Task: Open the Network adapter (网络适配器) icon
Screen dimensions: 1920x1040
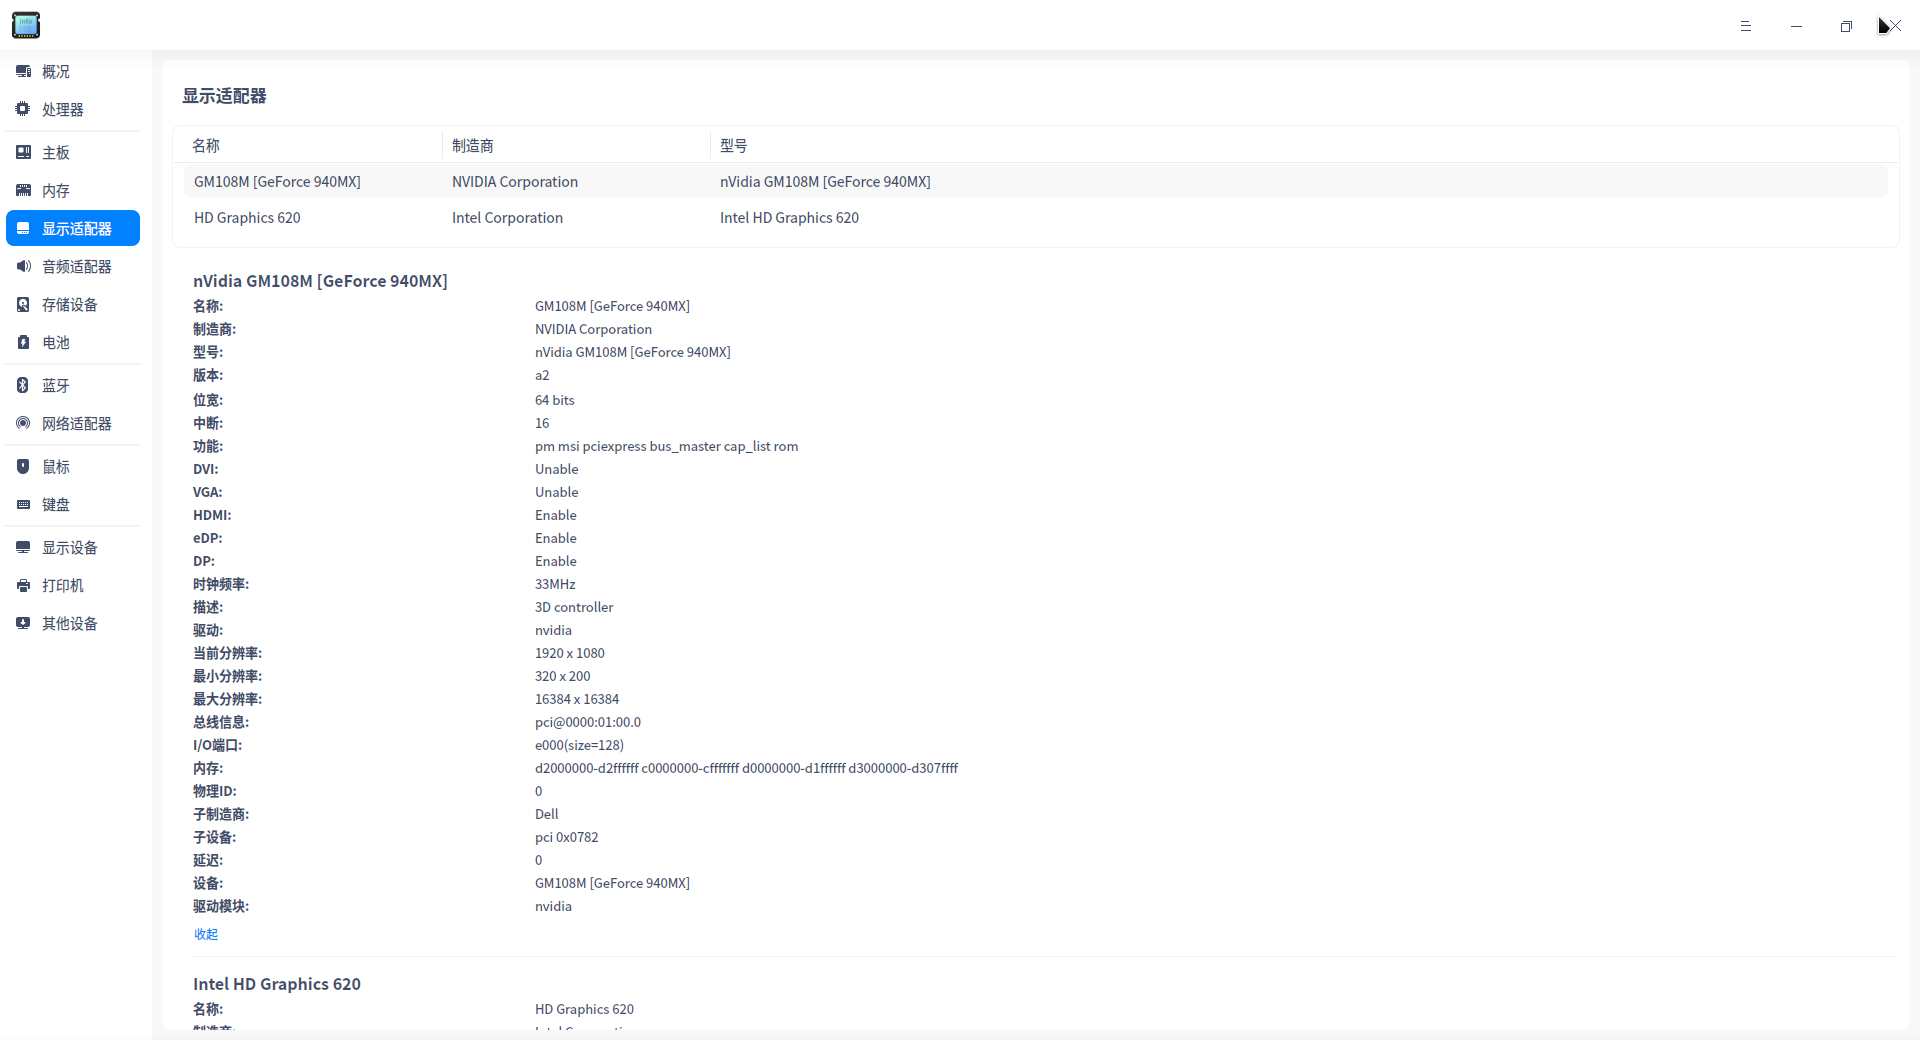Action: click(23, 423)
